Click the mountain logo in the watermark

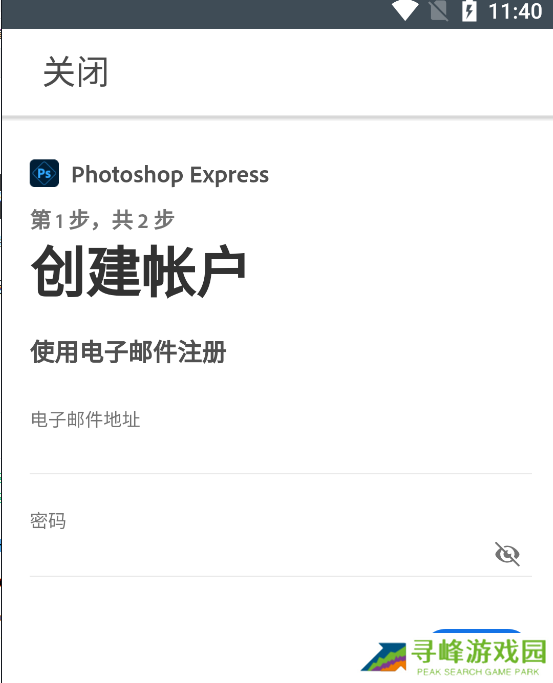(384, 657)
